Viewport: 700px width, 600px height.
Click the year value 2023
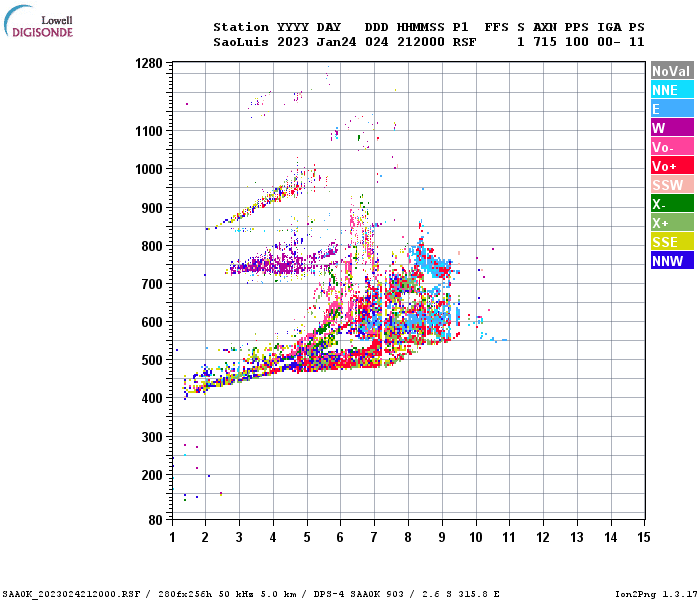coord(293,42)
